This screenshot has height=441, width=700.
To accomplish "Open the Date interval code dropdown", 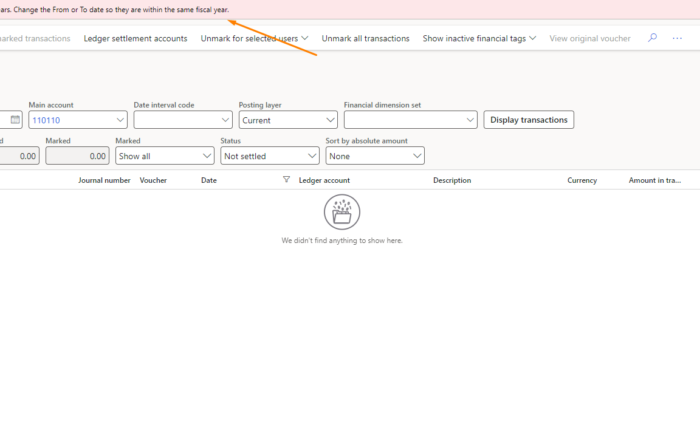I will point(225,120).
